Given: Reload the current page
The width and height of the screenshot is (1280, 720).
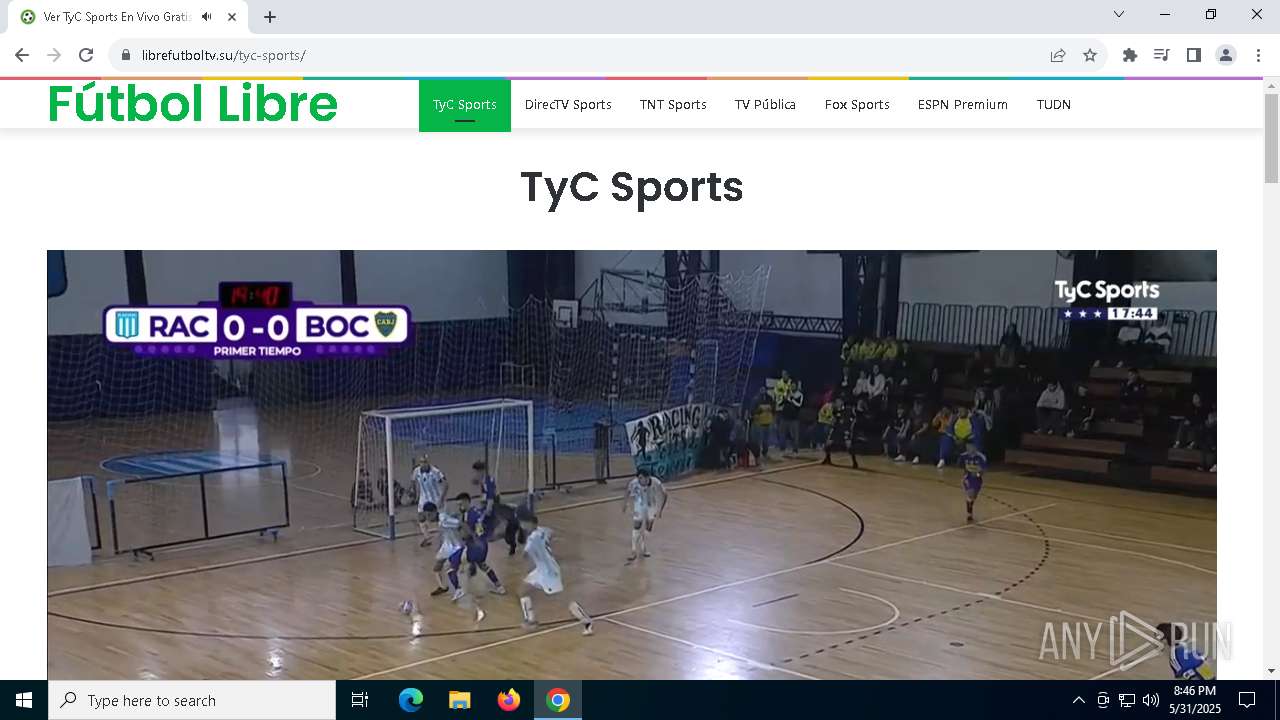Looking at the screenshot, I should click(86, 55).
